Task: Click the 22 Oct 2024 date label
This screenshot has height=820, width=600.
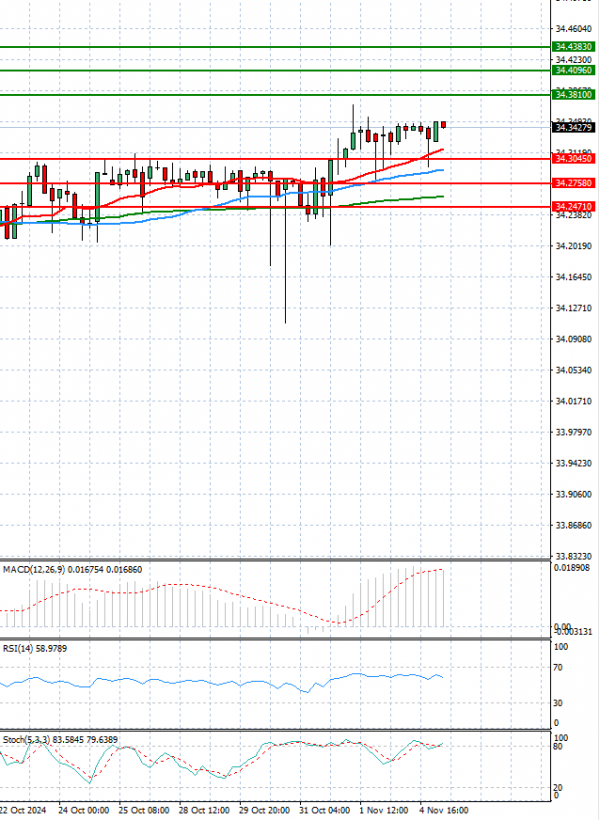Action: (20, 809)
